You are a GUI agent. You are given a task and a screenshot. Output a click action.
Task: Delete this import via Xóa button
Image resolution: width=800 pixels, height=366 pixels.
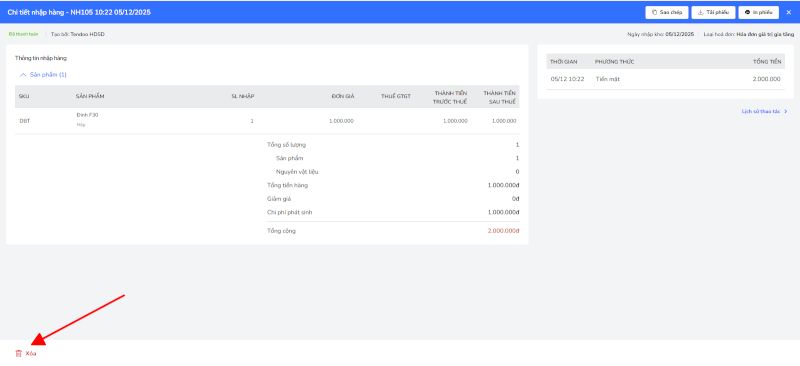tap(26, 353)
